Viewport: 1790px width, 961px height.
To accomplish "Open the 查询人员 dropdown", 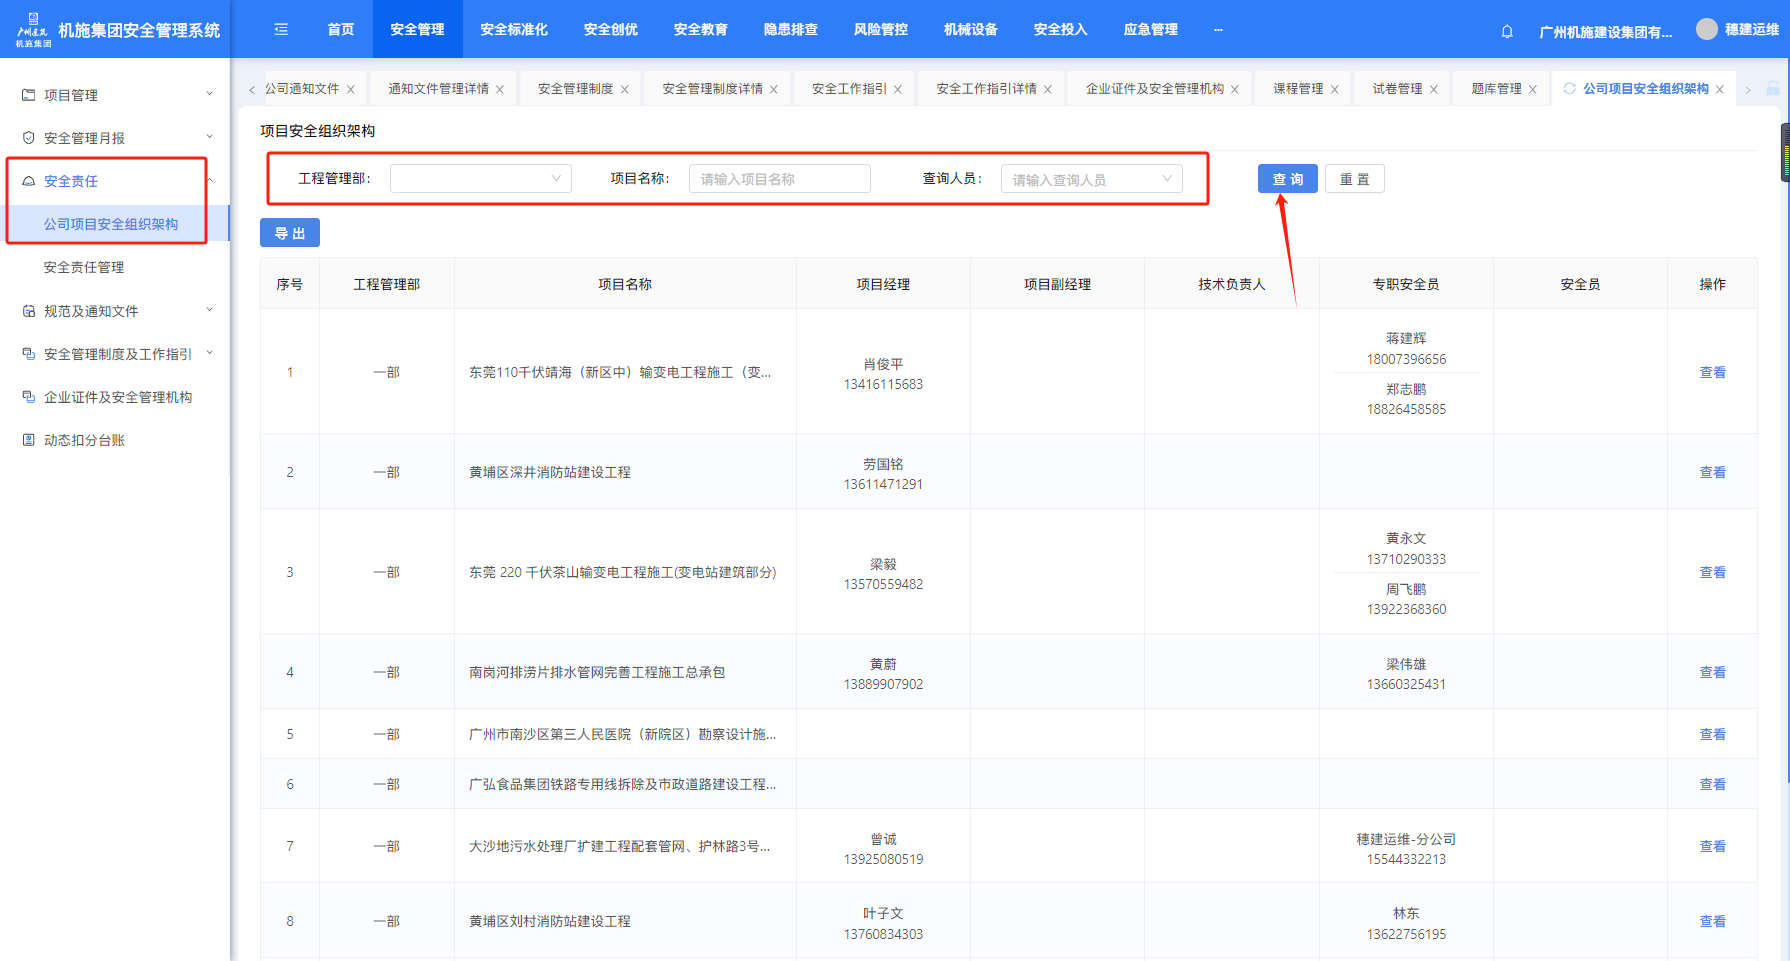I will click(1091, 179).
